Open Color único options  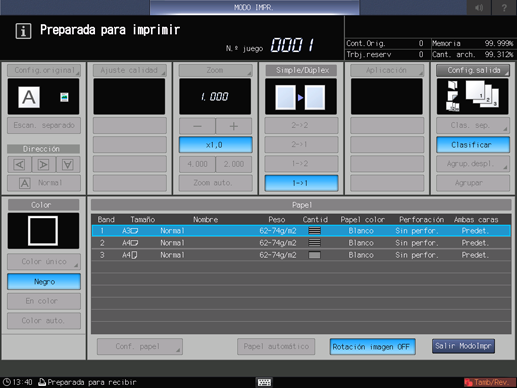click(x=44, y=262)
